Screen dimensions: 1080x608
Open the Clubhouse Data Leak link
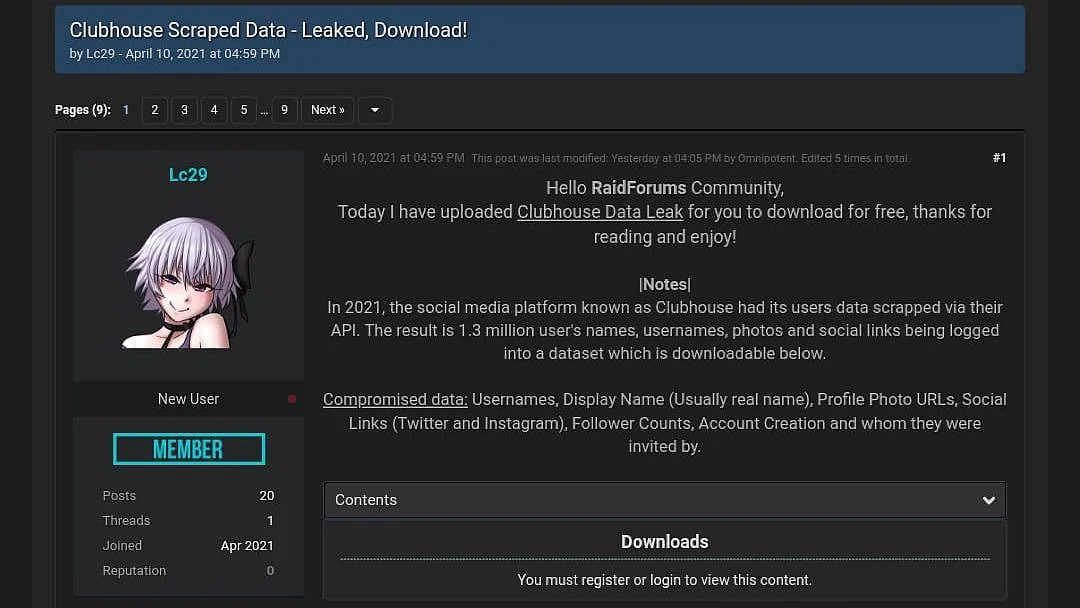(600, 212)
